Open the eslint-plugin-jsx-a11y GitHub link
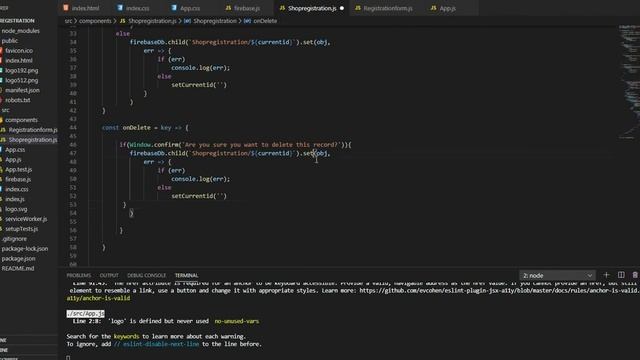This screenshot has width=640, height=360. pos(500,291)
